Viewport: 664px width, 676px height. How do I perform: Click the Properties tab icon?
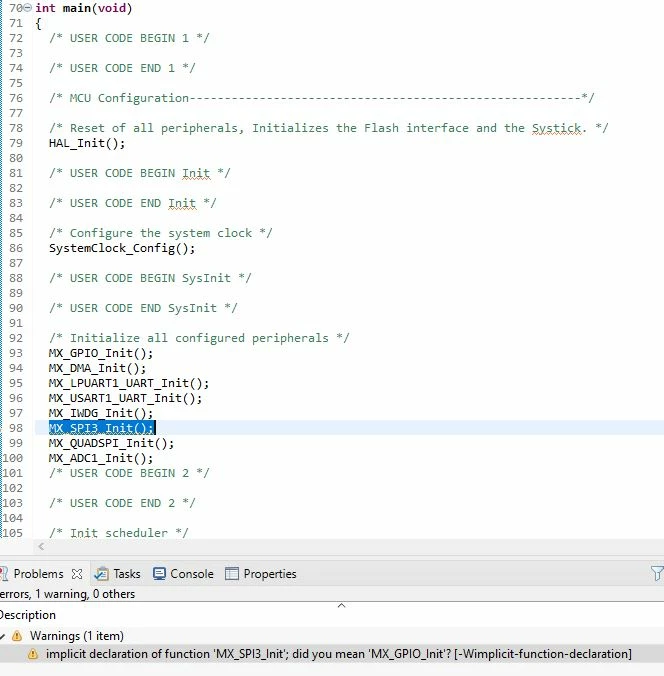point(232,574)
